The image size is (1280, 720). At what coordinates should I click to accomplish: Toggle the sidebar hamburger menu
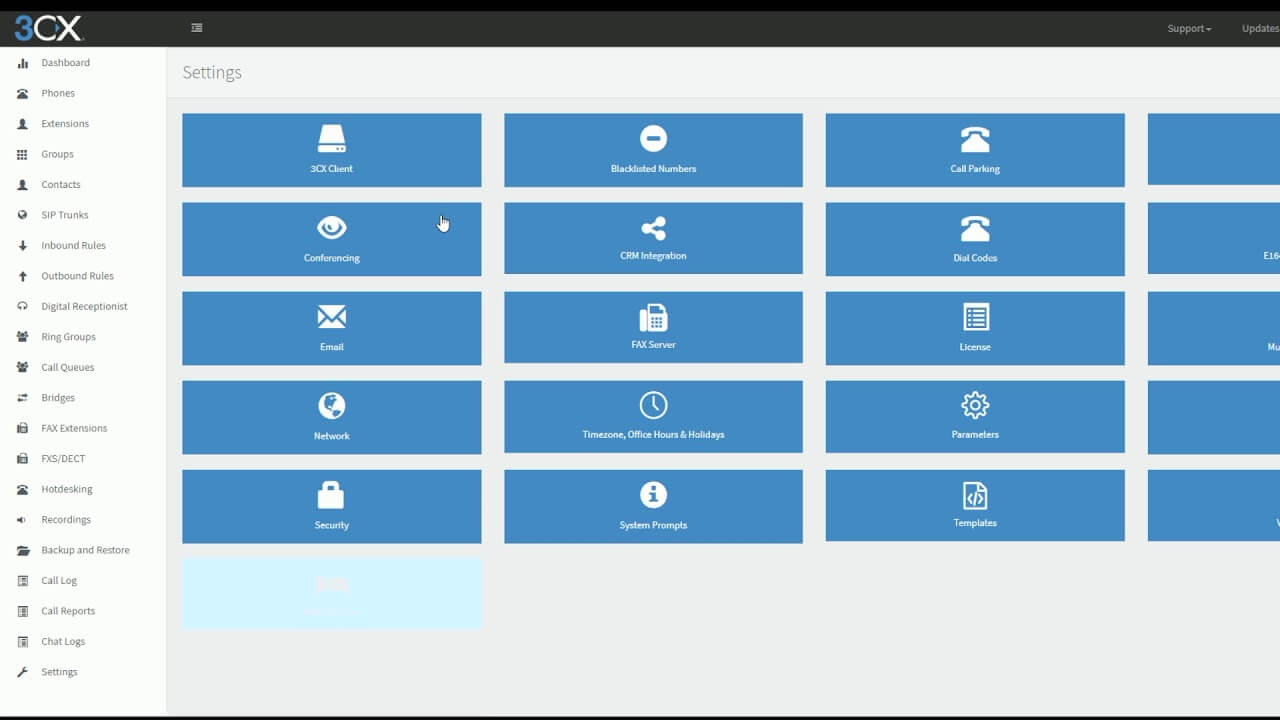[x=197, y=28]
